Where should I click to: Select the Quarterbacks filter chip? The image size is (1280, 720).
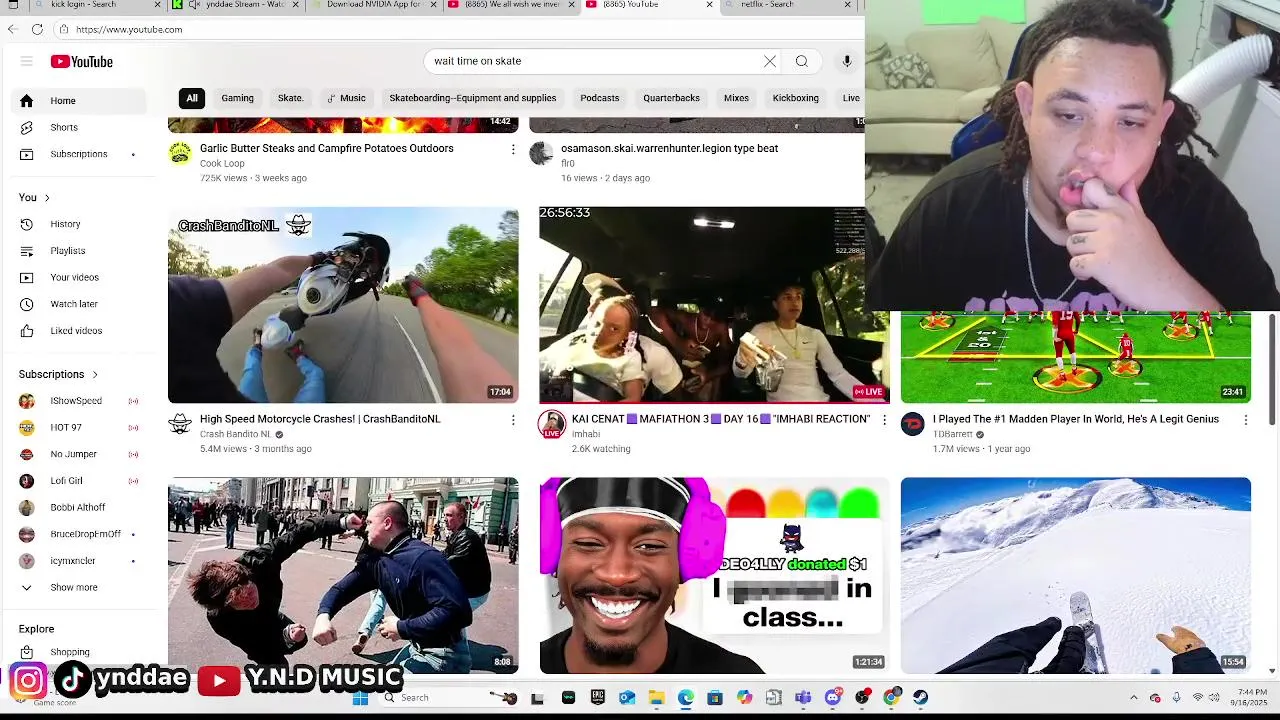(671, 98)
